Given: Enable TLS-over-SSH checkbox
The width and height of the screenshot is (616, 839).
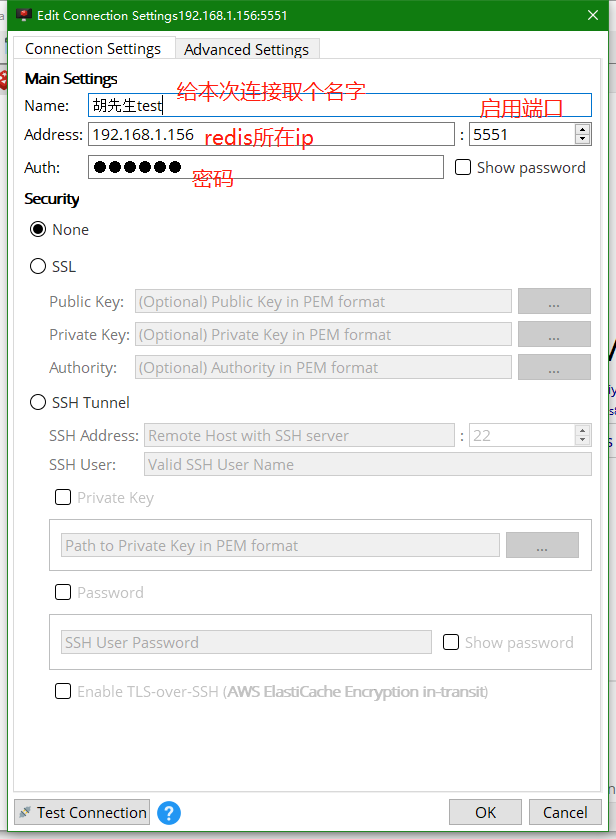Looking at the screenshot, I should (63, 691).
